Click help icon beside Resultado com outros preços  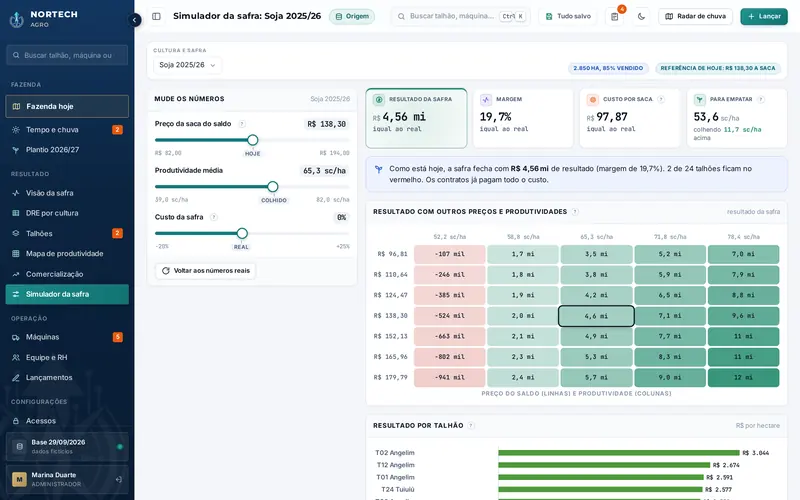click(x=575, y=212)
